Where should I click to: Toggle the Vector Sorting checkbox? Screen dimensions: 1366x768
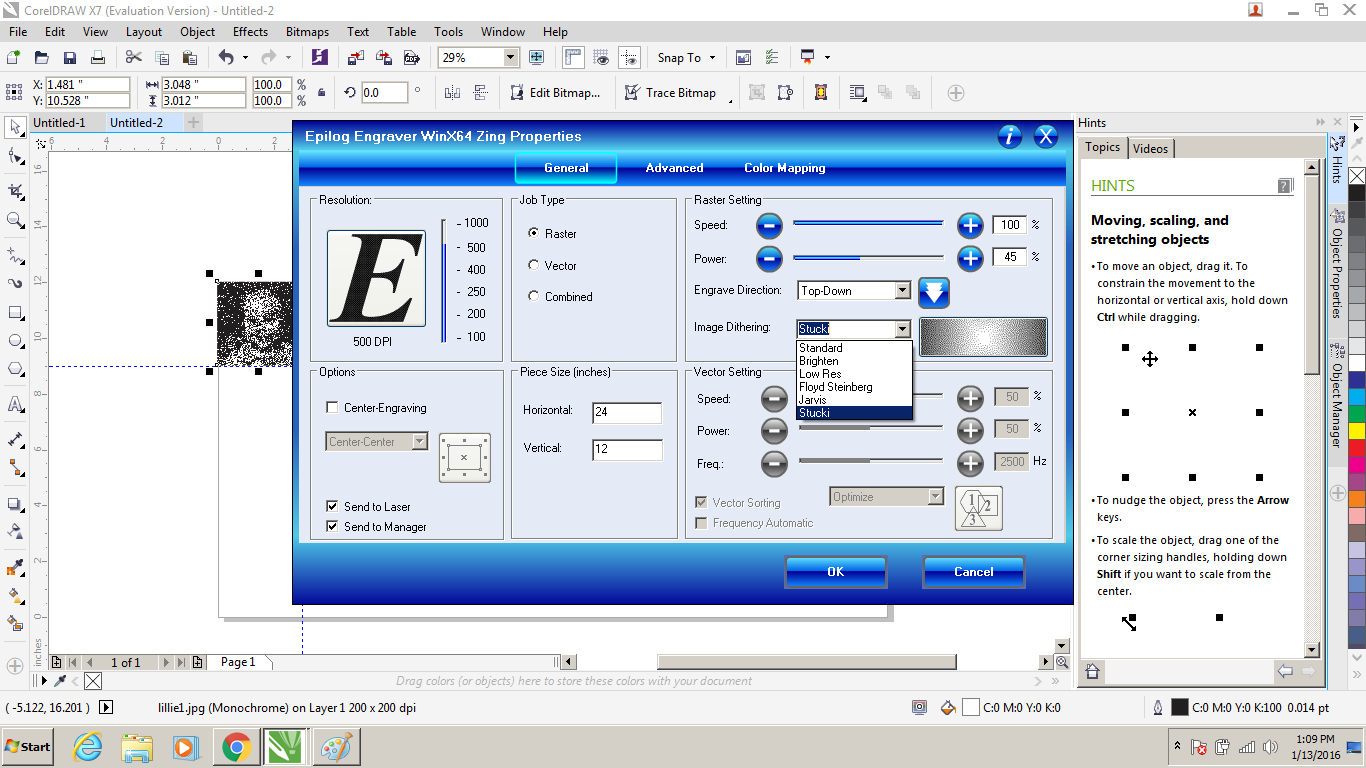(x=701, y=503)
